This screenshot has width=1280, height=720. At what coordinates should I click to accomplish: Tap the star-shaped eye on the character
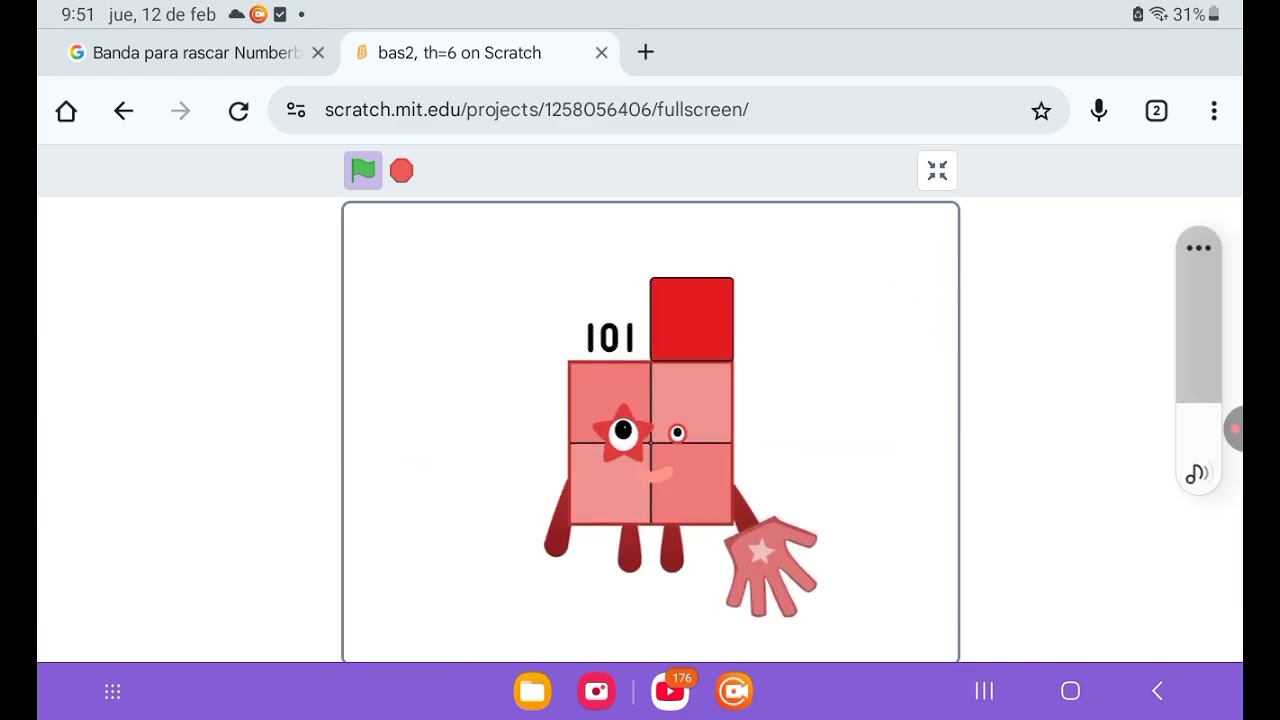(623, 432)
